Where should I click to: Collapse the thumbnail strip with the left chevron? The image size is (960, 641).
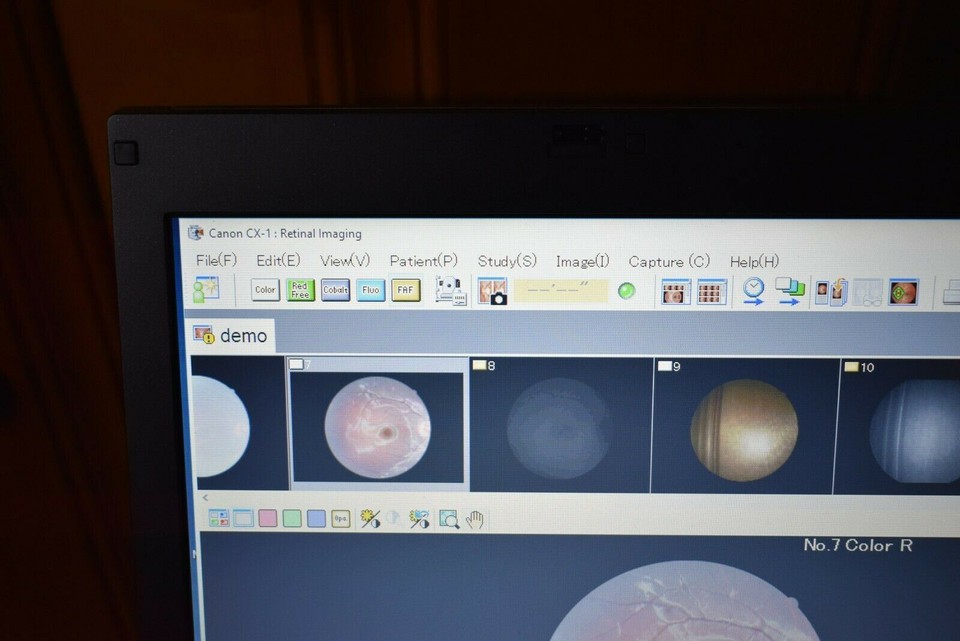point(204,496)
